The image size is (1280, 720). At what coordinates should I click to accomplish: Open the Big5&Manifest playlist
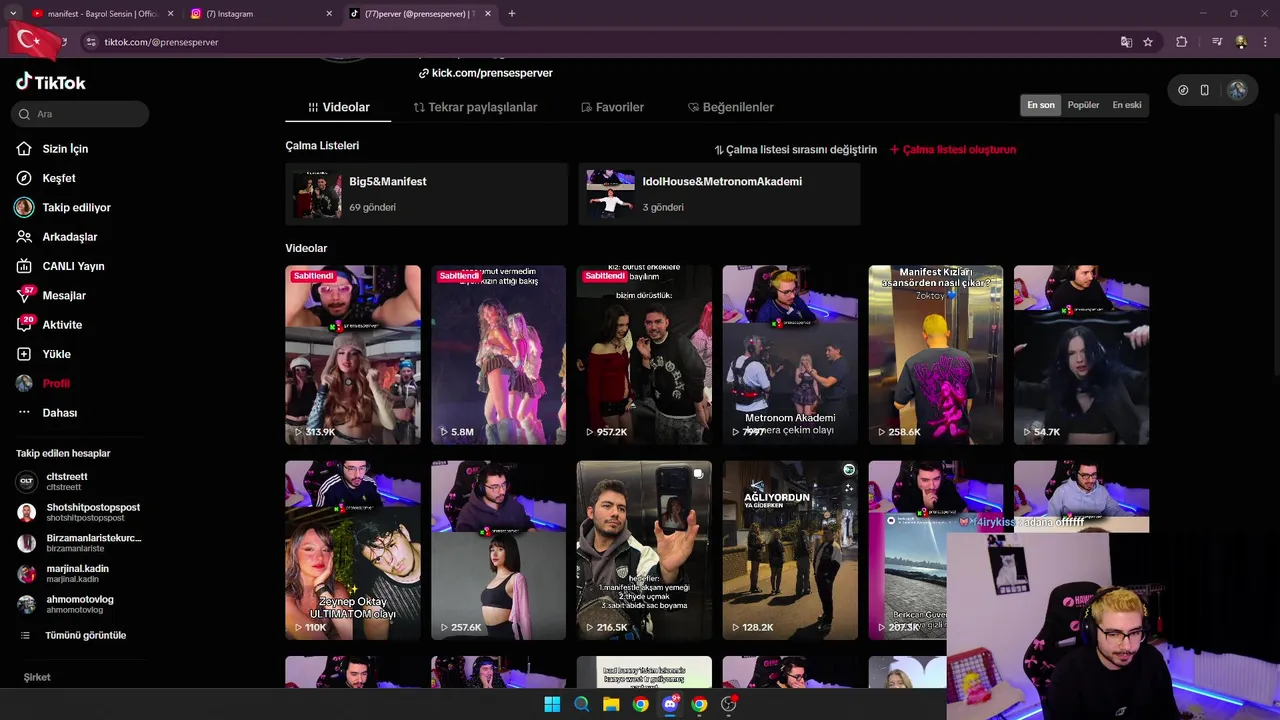point(426,194)
